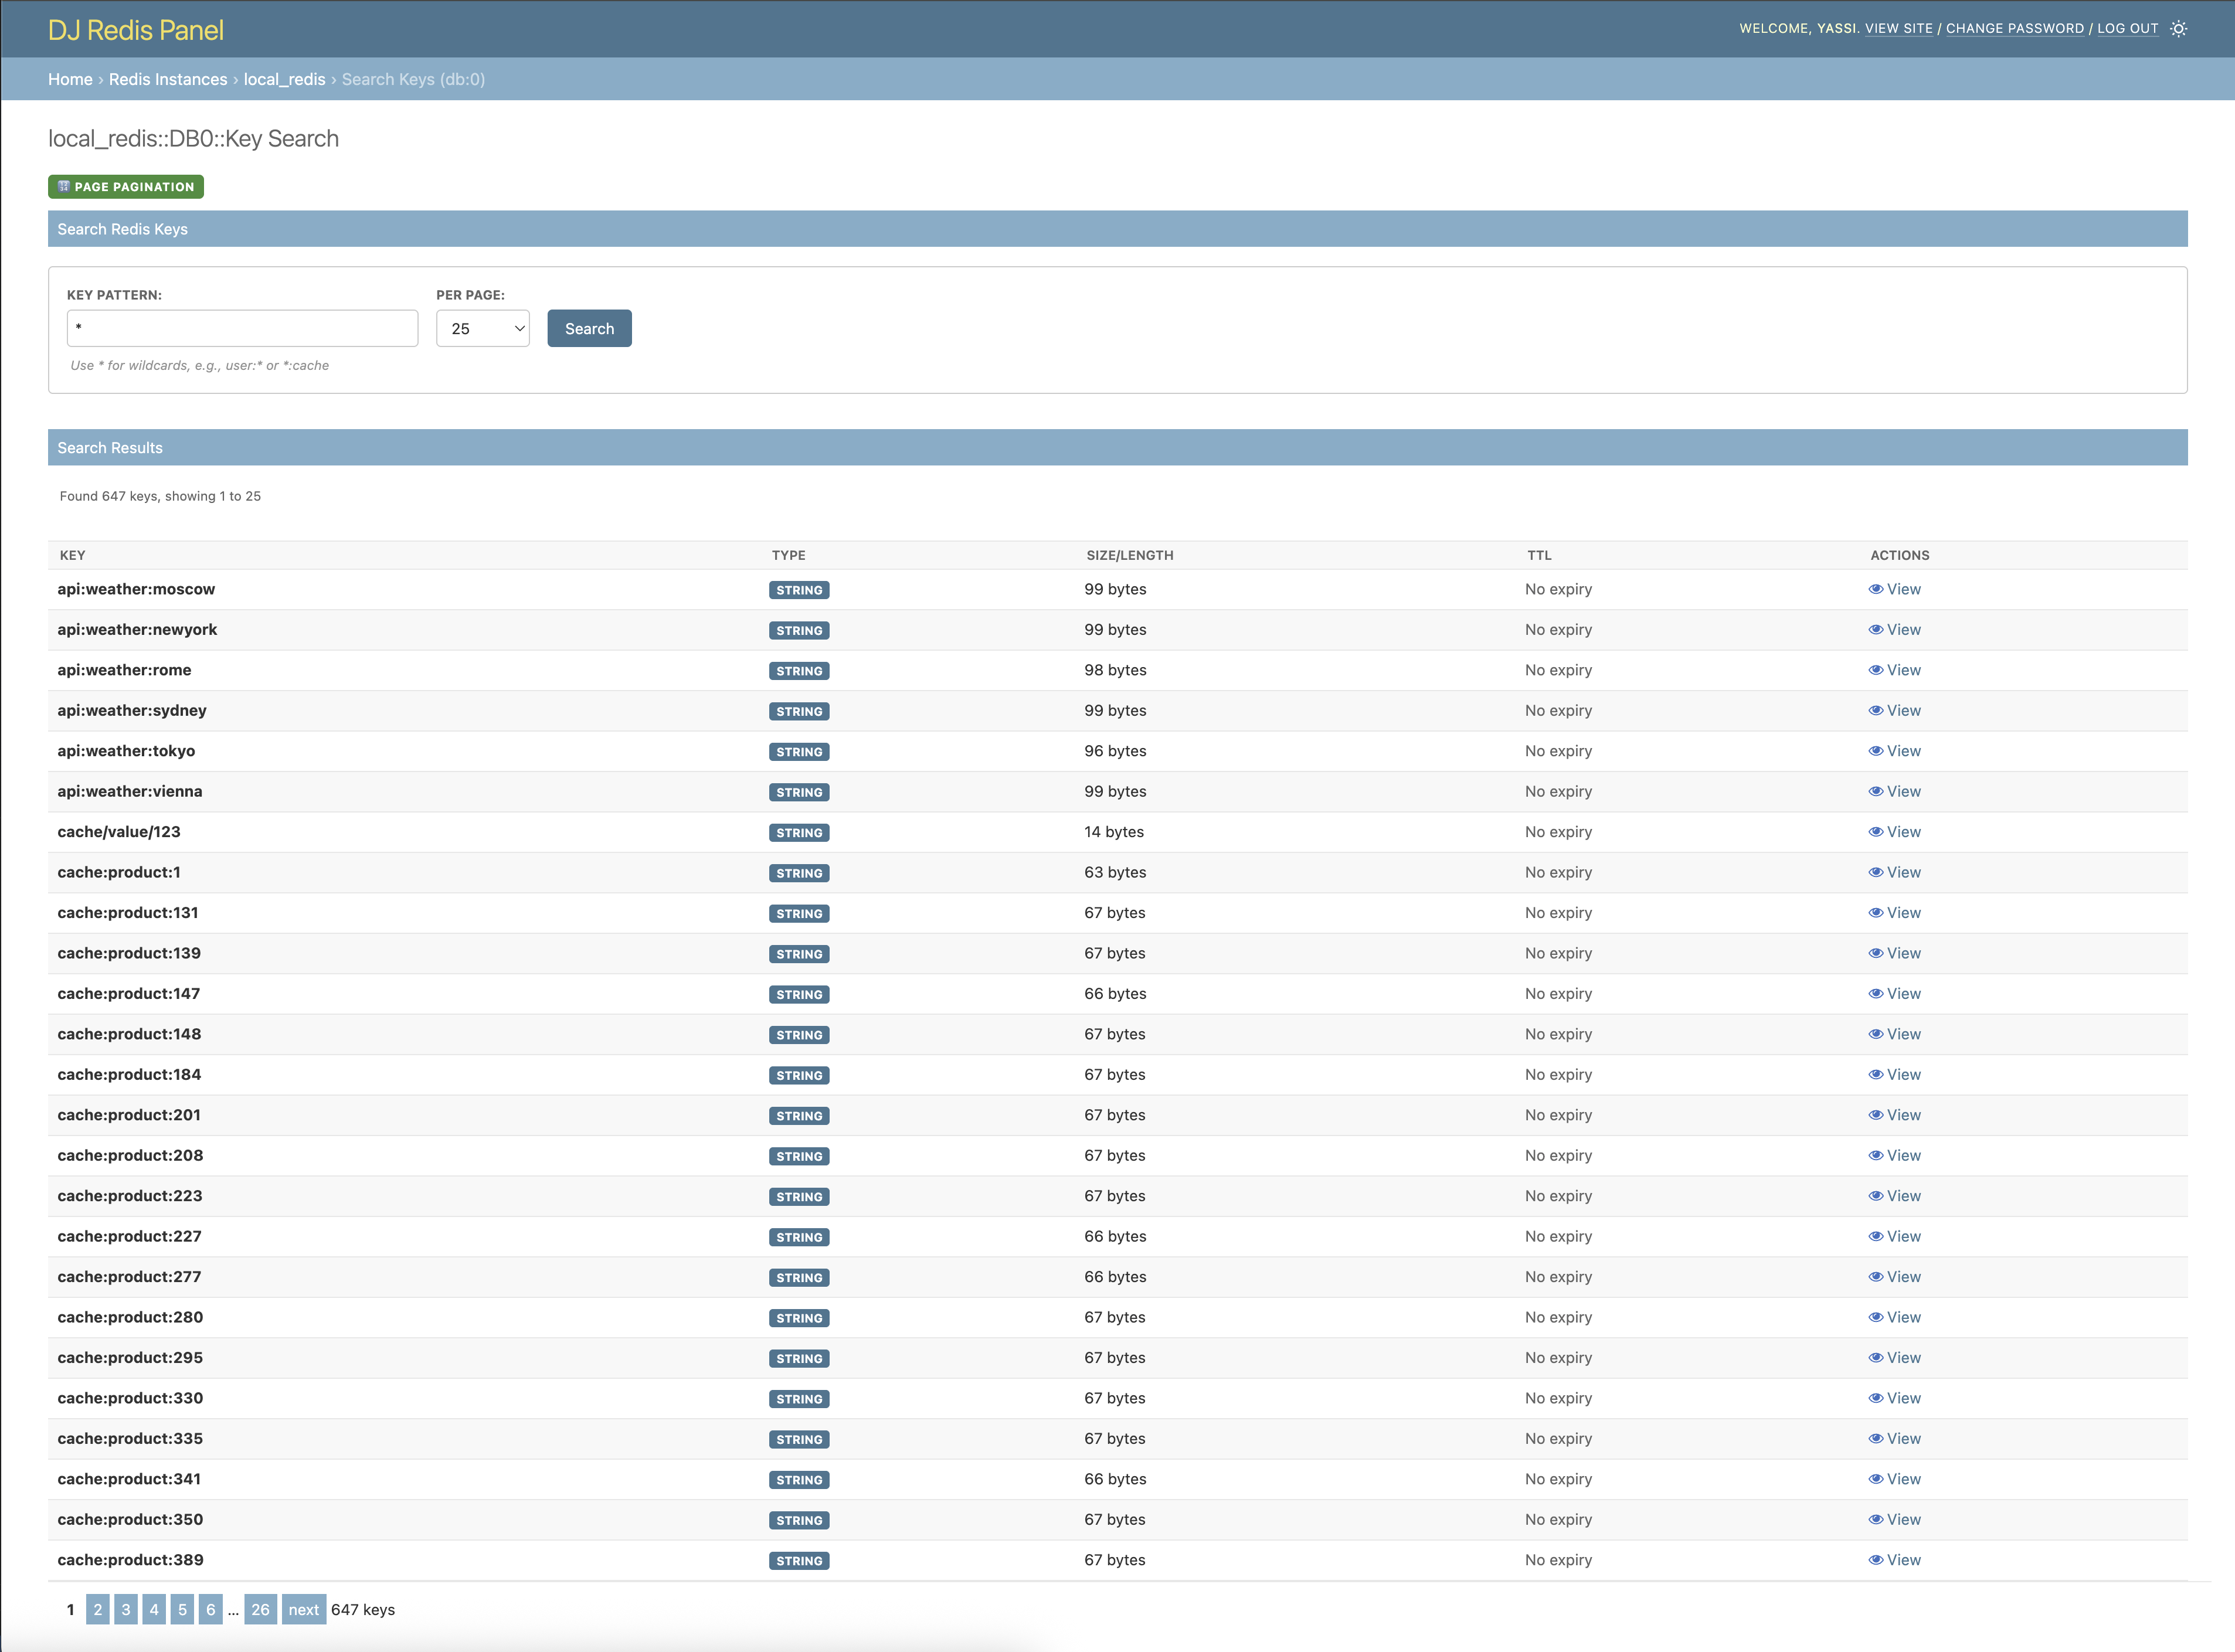Jump to page 26 of results
Image resolution: width=2235 pixels, height=1652 pixels.
pos(260,1610)
